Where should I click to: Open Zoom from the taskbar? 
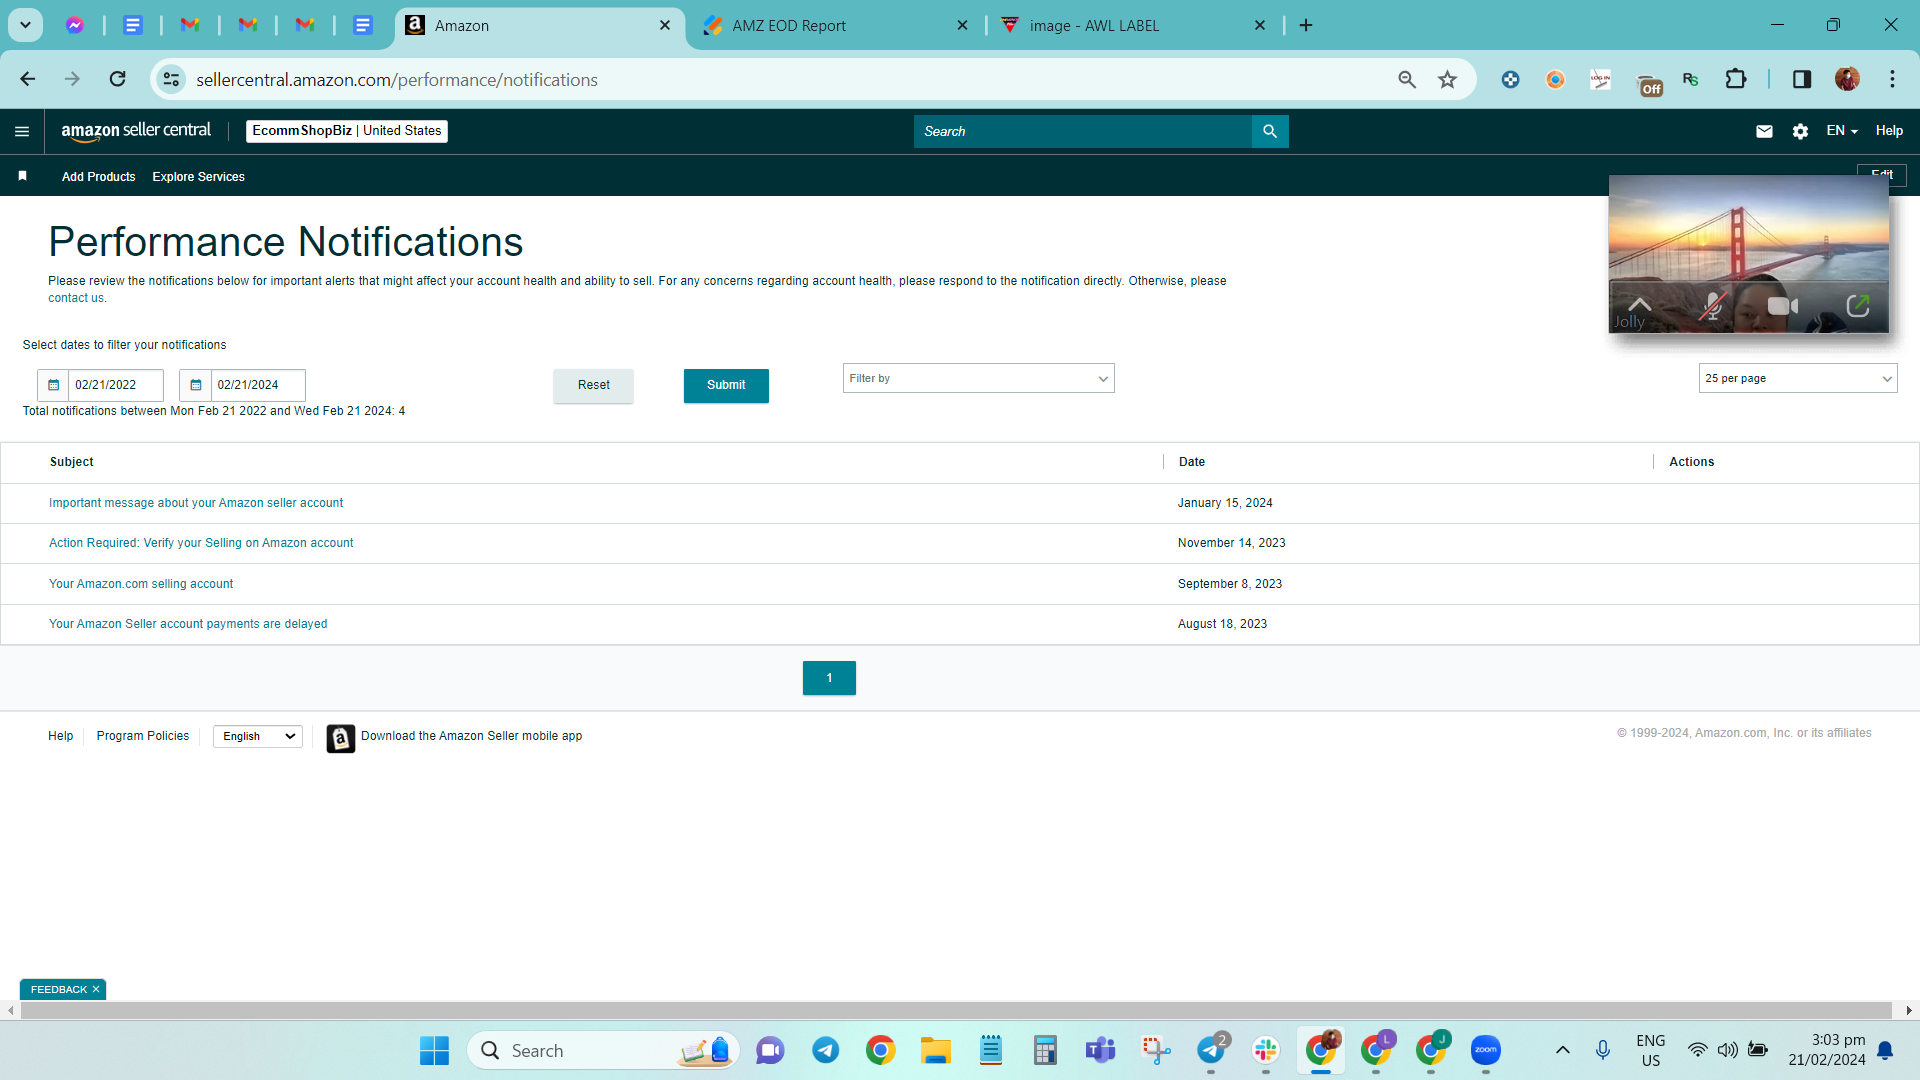pyautogui.click(x=1486, y=1050)
